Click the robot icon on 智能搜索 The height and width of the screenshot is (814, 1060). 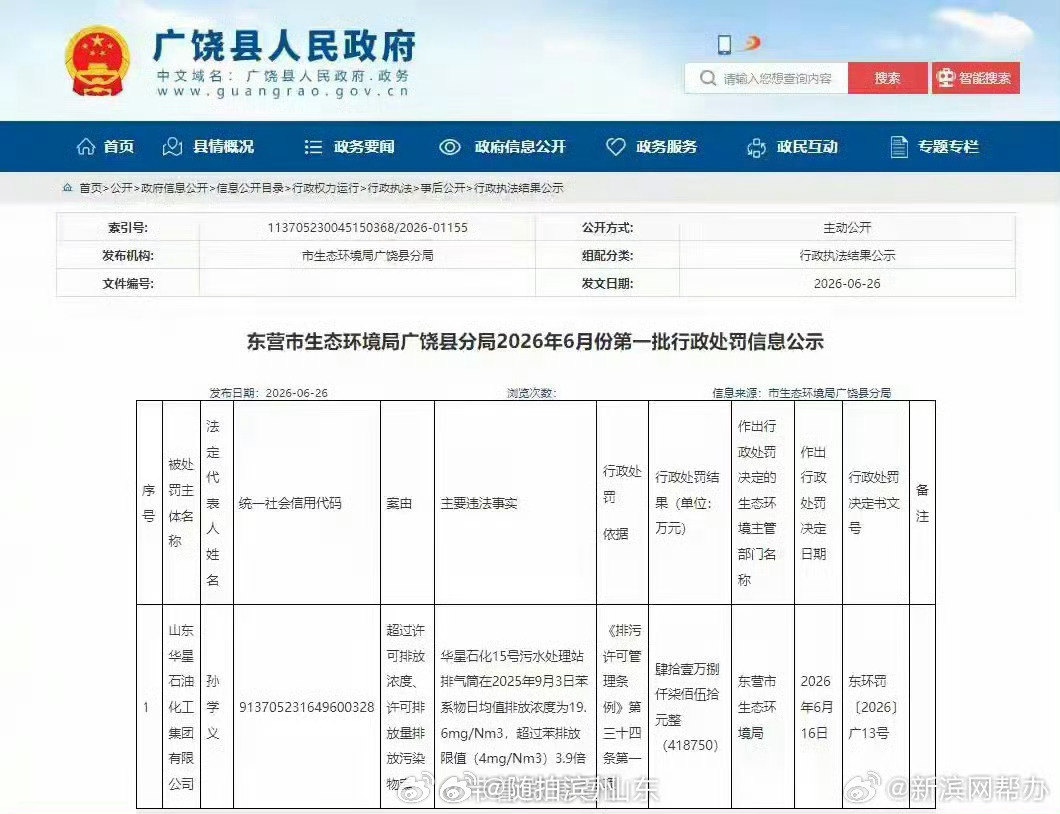pyautogui.click(x=945, y=78)
